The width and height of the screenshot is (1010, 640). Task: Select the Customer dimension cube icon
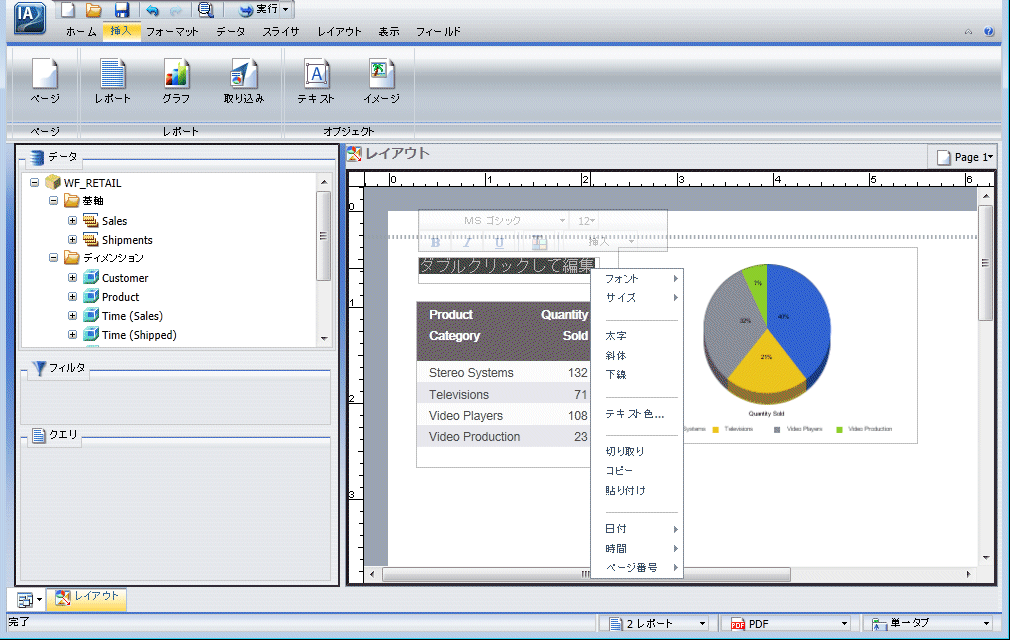[x=91, y=278]
